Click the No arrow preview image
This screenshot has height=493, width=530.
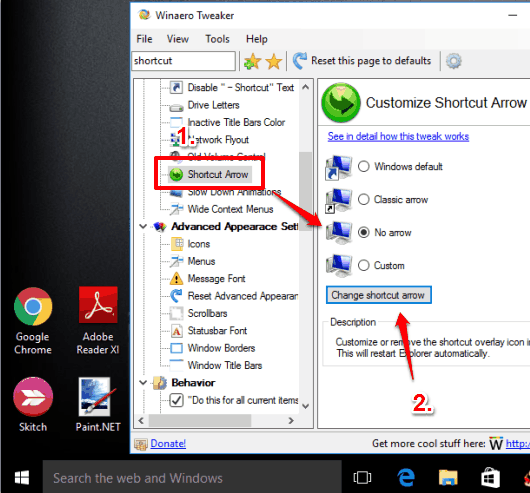coord(339,232)
